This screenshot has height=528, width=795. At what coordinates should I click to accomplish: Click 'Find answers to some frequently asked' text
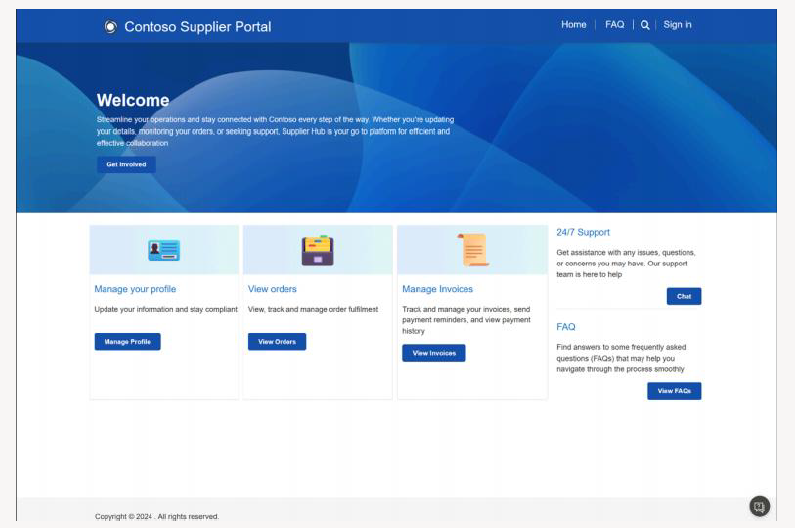(x=621, y=358)
